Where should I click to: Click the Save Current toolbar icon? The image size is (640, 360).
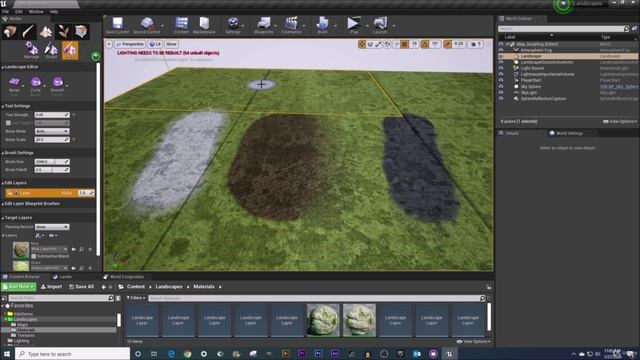coord(118,25)
